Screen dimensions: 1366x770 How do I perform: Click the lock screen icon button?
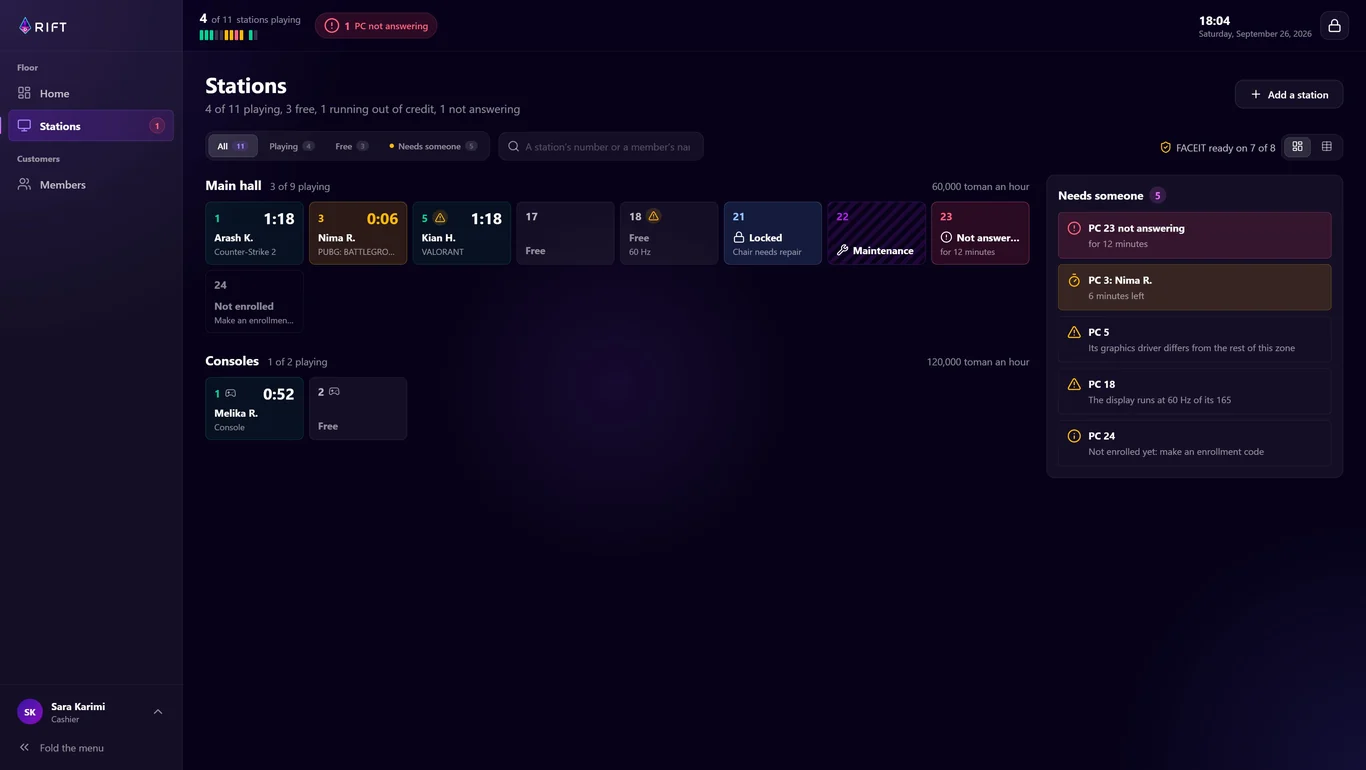[x=1334, y=26]
